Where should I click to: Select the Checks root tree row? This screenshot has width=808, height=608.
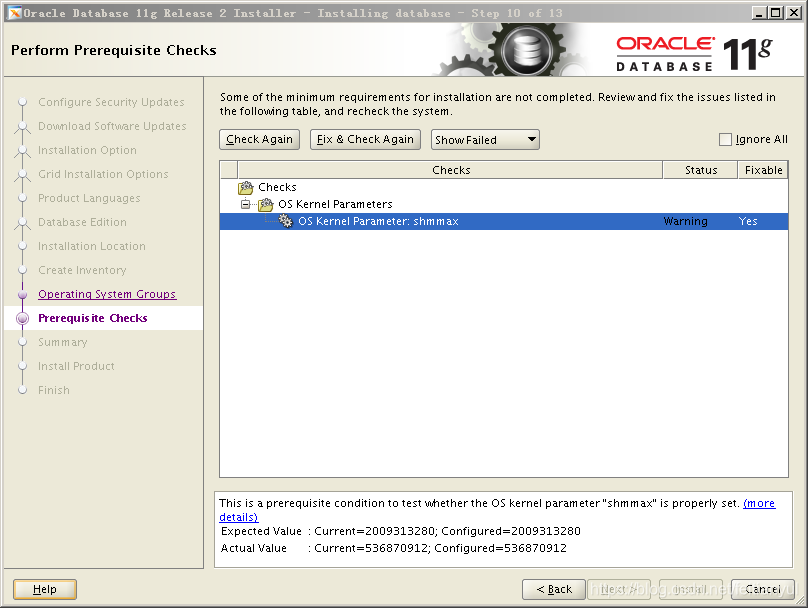(503, 188)
